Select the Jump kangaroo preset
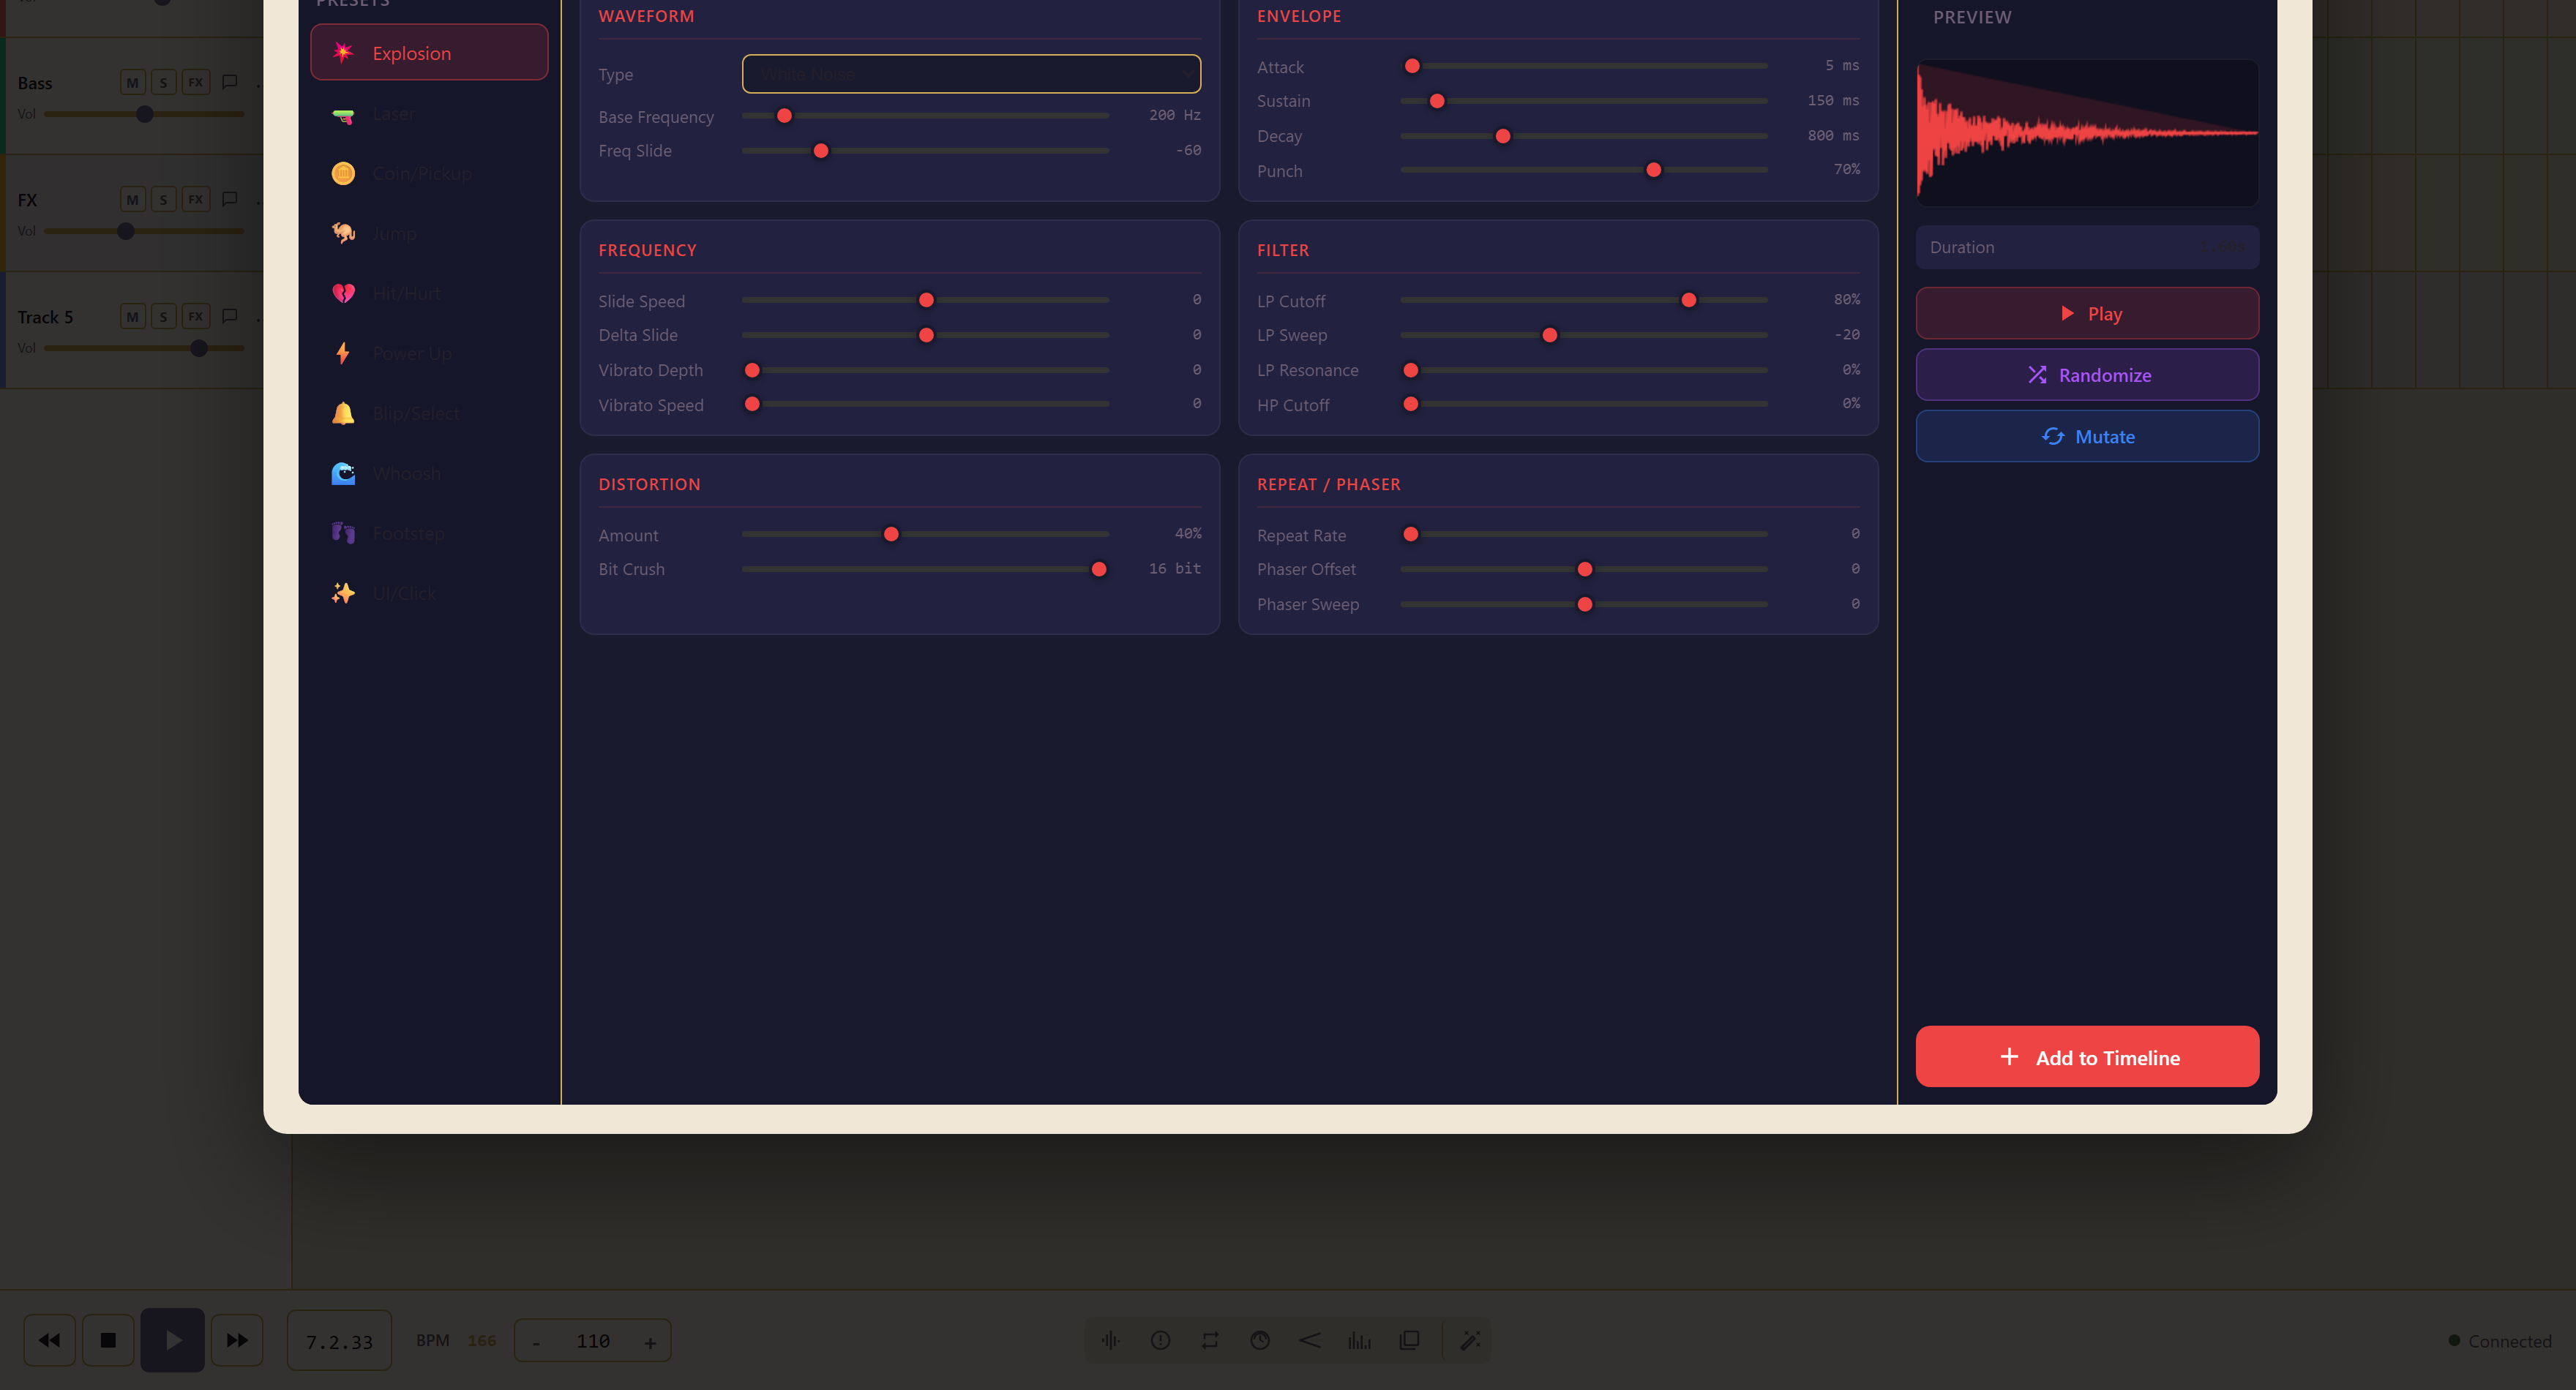 click(429, 234)
